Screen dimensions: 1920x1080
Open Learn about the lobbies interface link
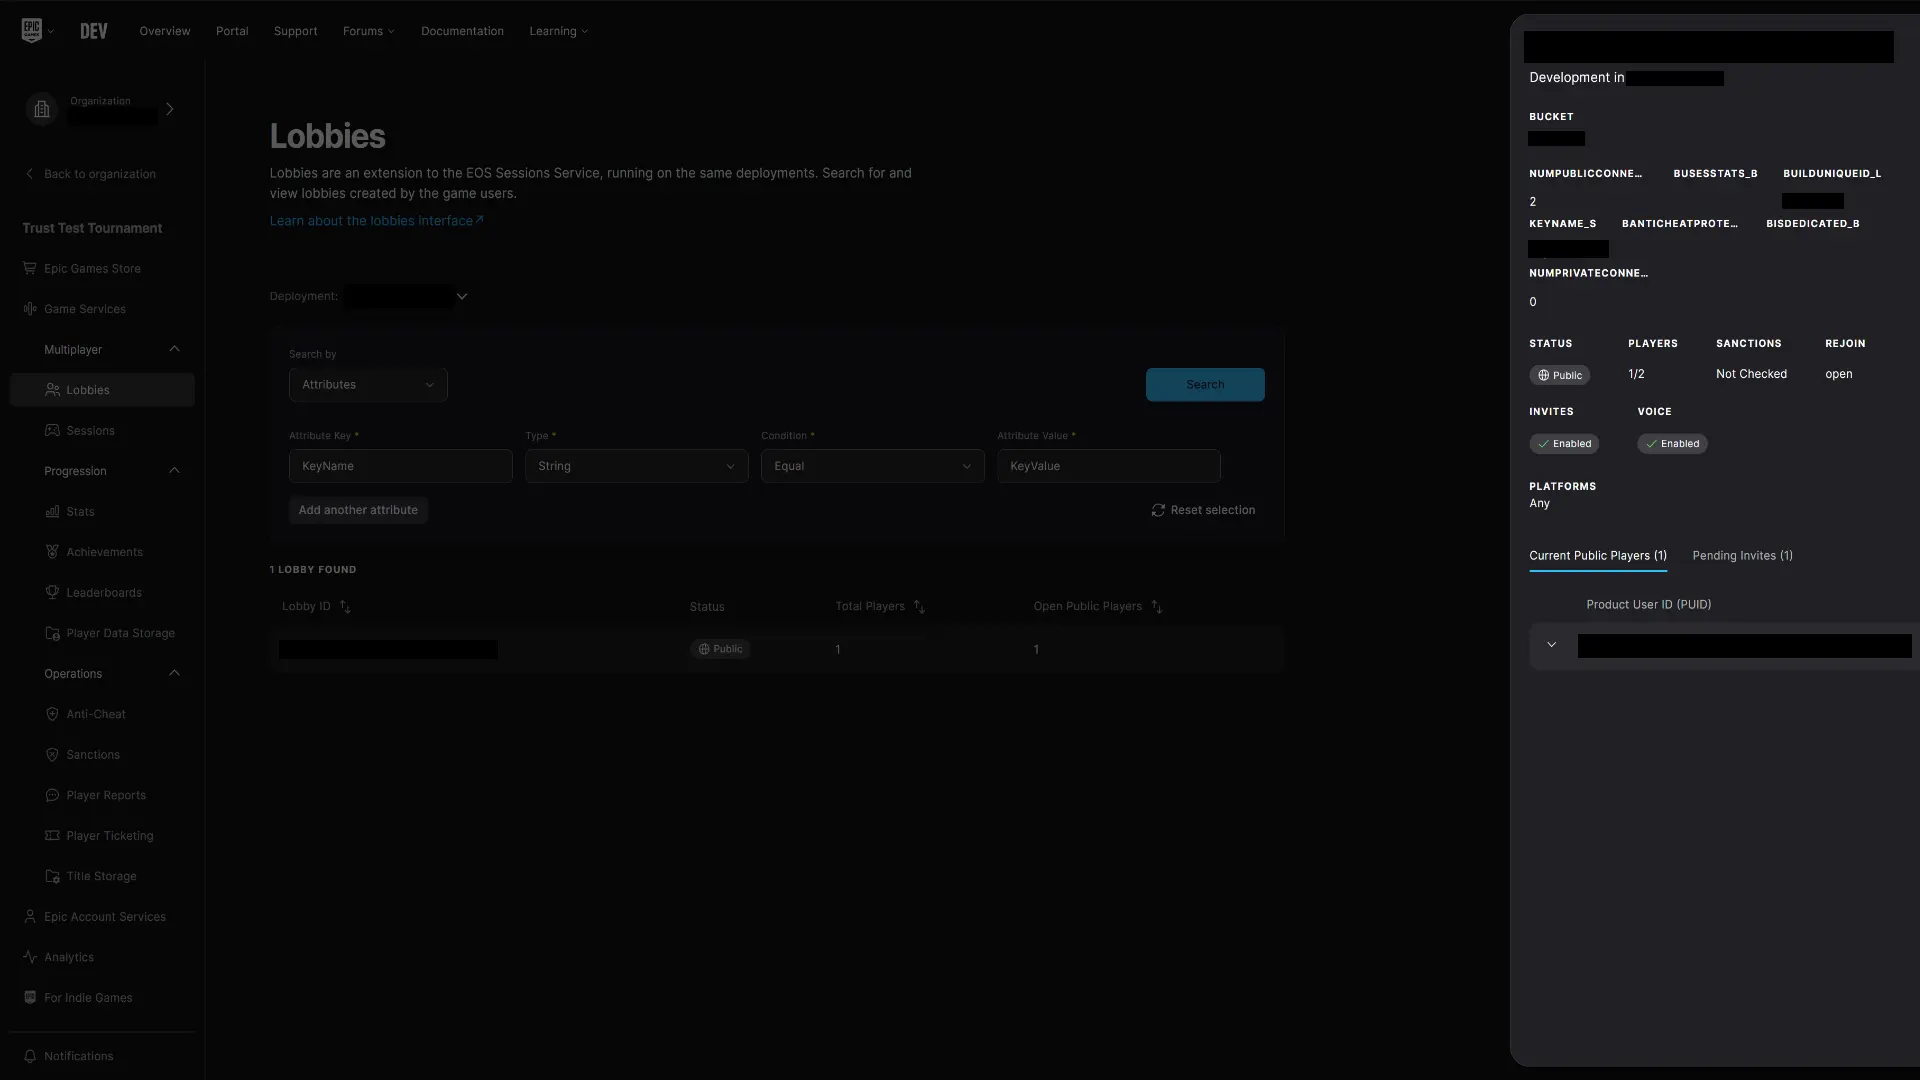click(376, 221)
